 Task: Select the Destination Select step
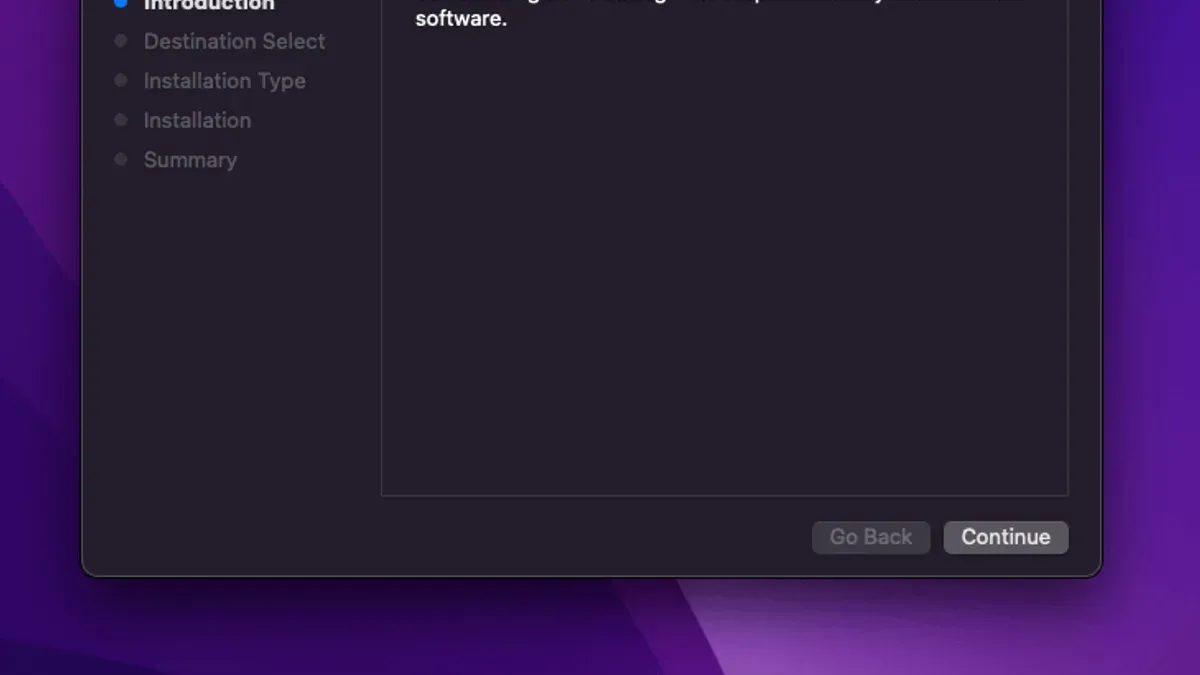[x=234, y=41]
